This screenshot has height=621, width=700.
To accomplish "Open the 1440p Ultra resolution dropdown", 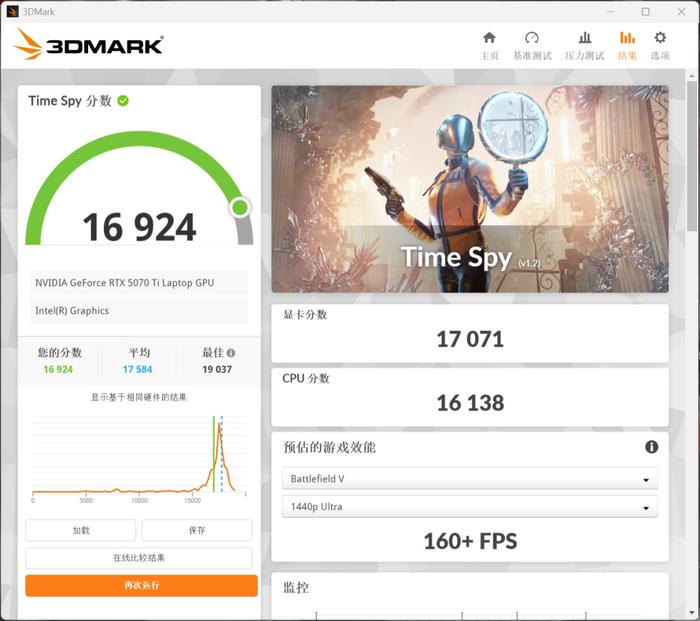I will [470, 507].
